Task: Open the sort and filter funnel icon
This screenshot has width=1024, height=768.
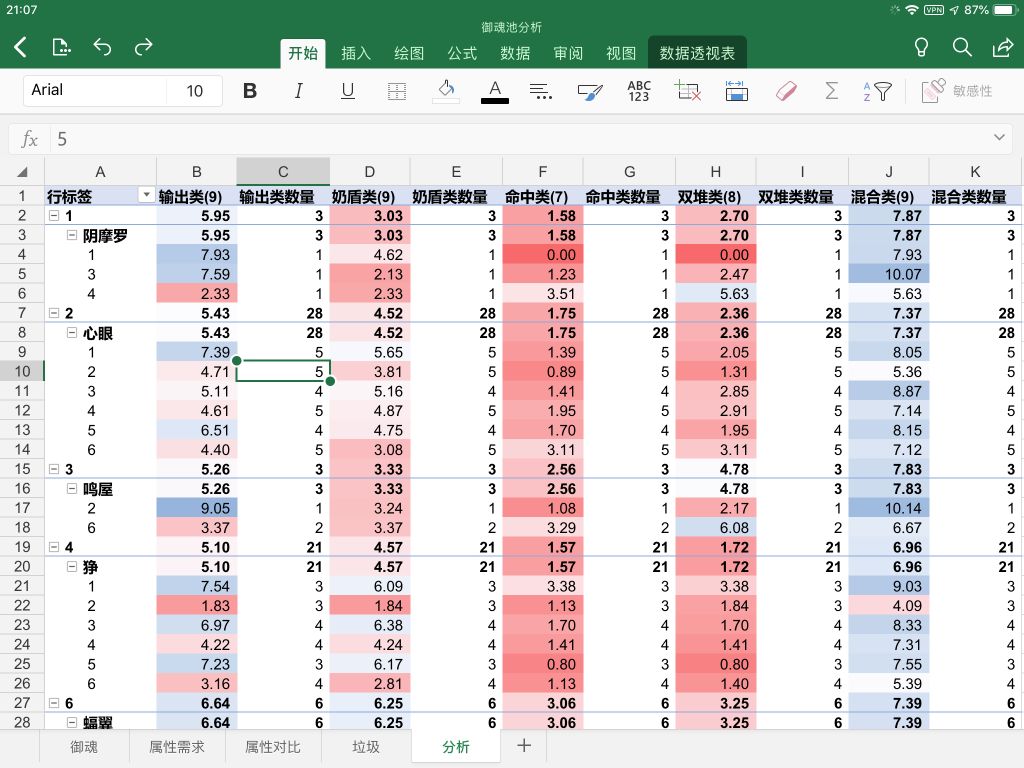Action: (x=878, y=91)
